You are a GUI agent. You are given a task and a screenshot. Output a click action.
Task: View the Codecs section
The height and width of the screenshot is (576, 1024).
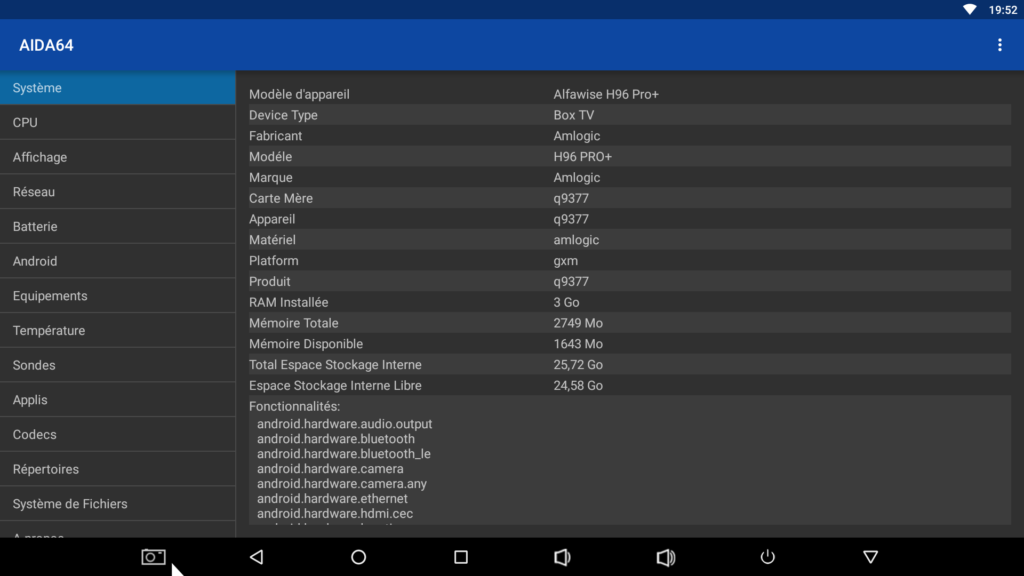[x=118, y=434]
